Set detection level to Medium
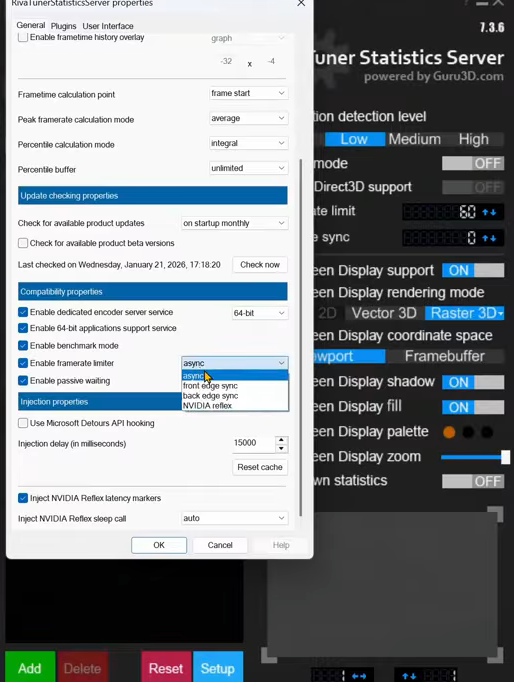 (x=414, y=140)
